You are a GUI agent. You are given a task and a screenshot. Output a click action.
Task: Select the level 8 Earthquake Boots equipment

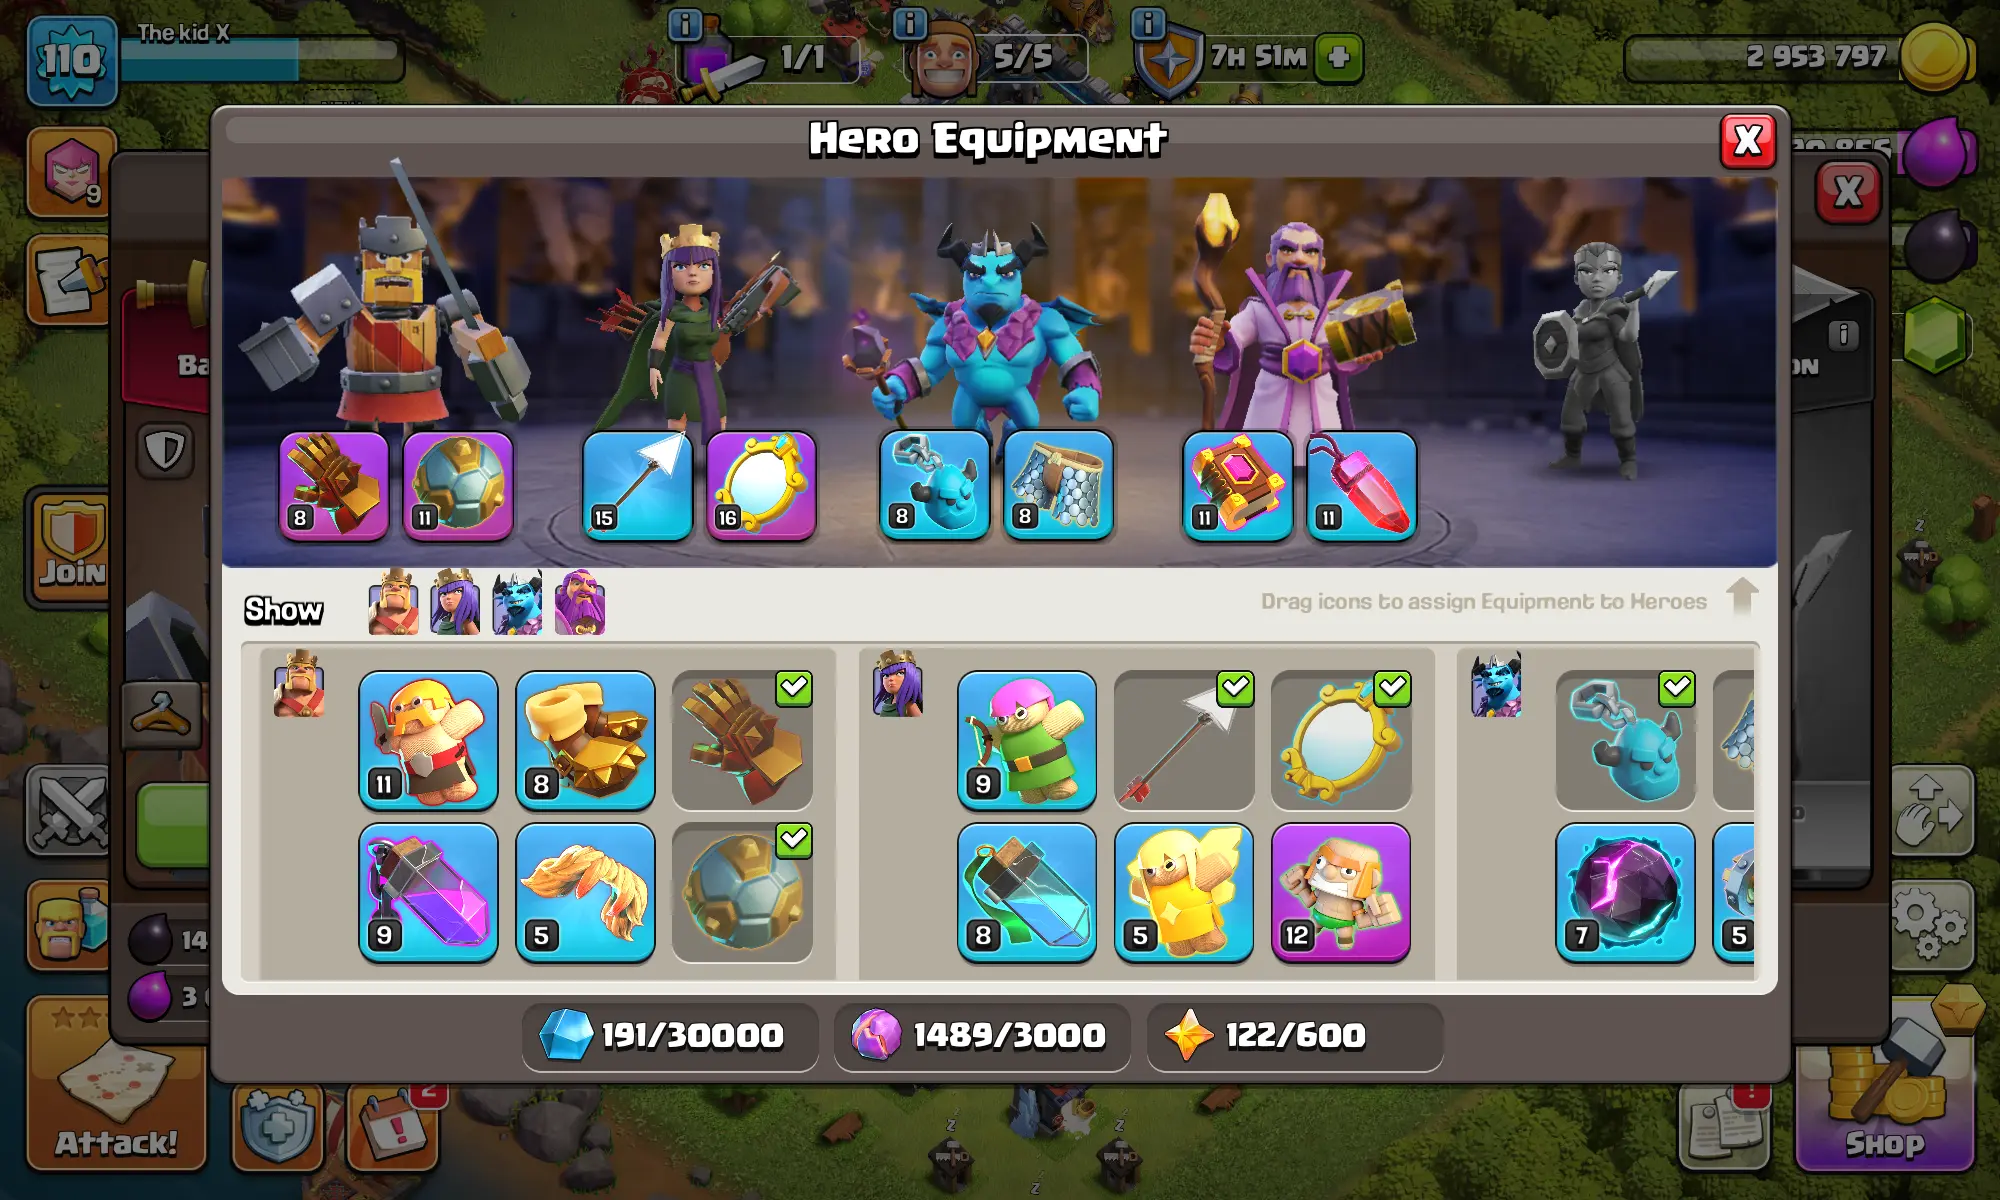585,740
